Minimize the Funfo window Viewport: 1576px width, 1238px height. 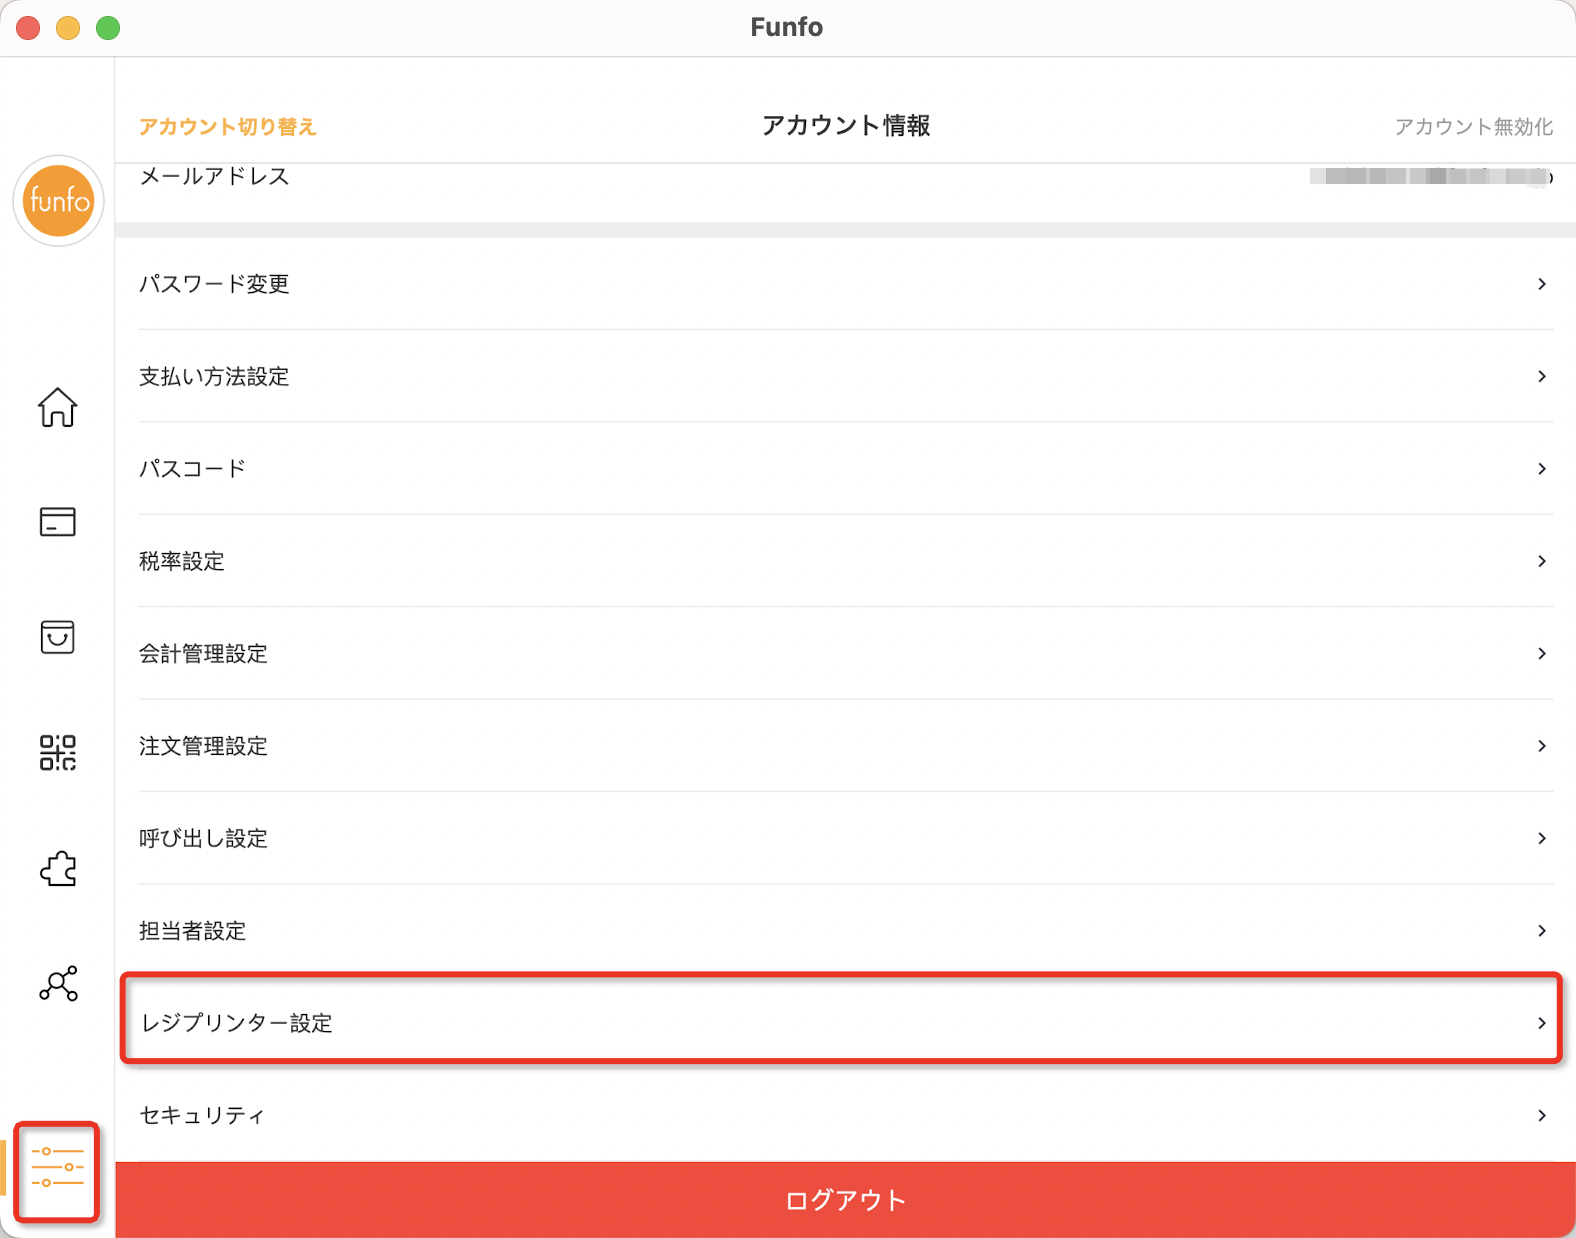pyautogui.click(x=68, y=28)
